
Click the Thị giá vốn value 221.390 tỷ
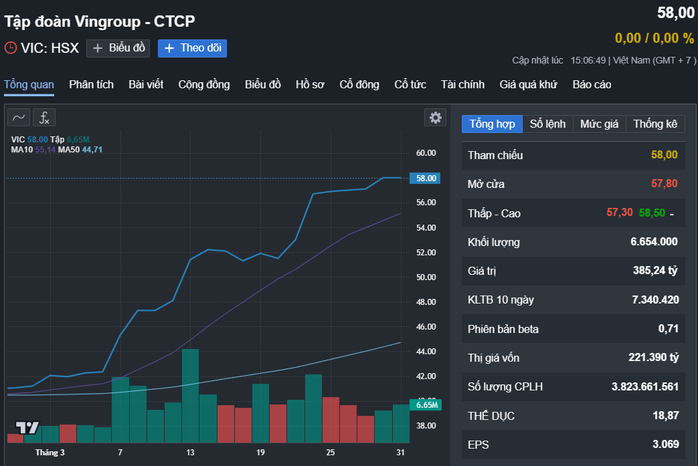653,357
